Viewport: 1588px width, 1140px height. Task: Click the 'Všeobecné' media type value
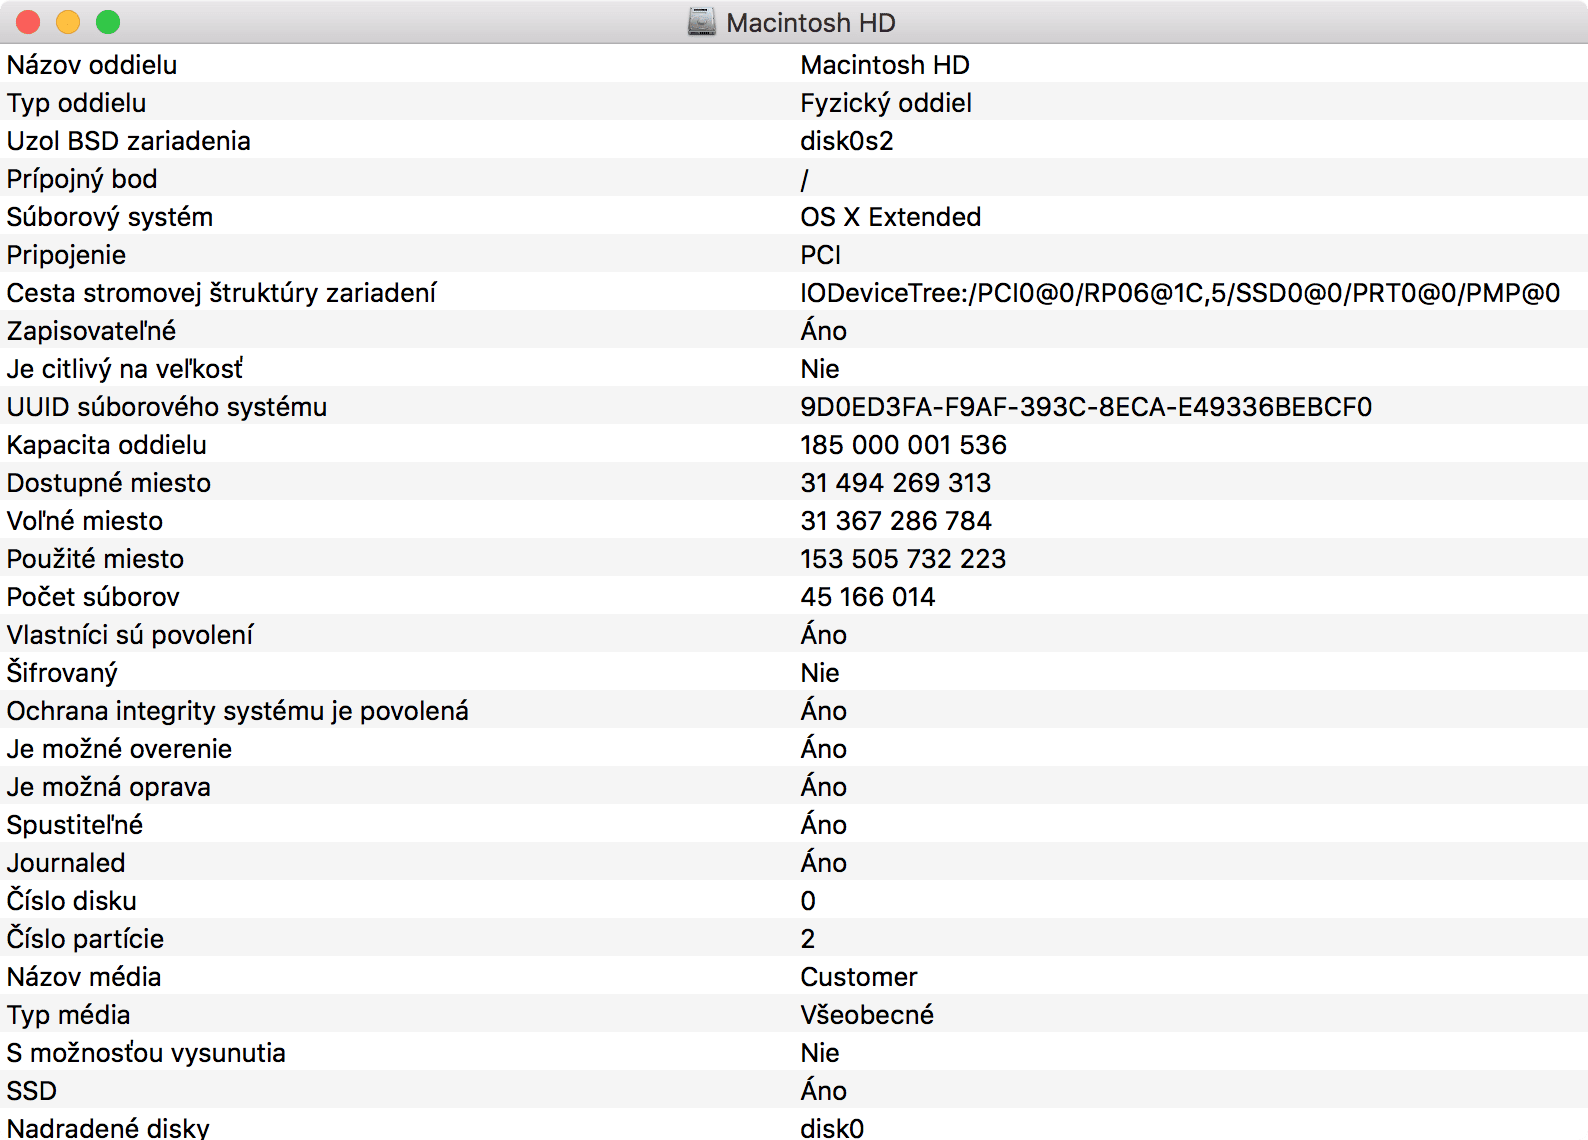(866, 1015)
